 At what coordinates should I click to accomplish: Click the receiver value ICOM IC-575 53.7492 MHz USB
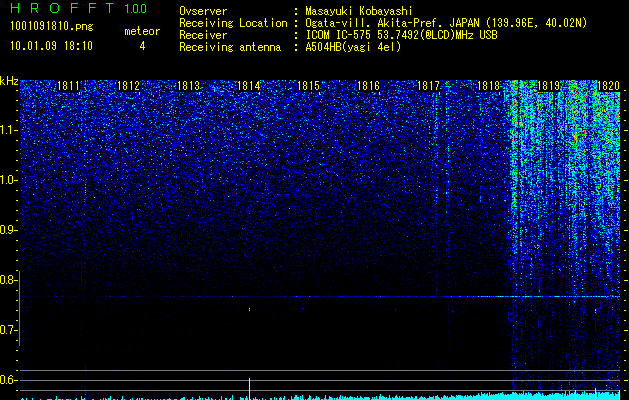(401, 35)
